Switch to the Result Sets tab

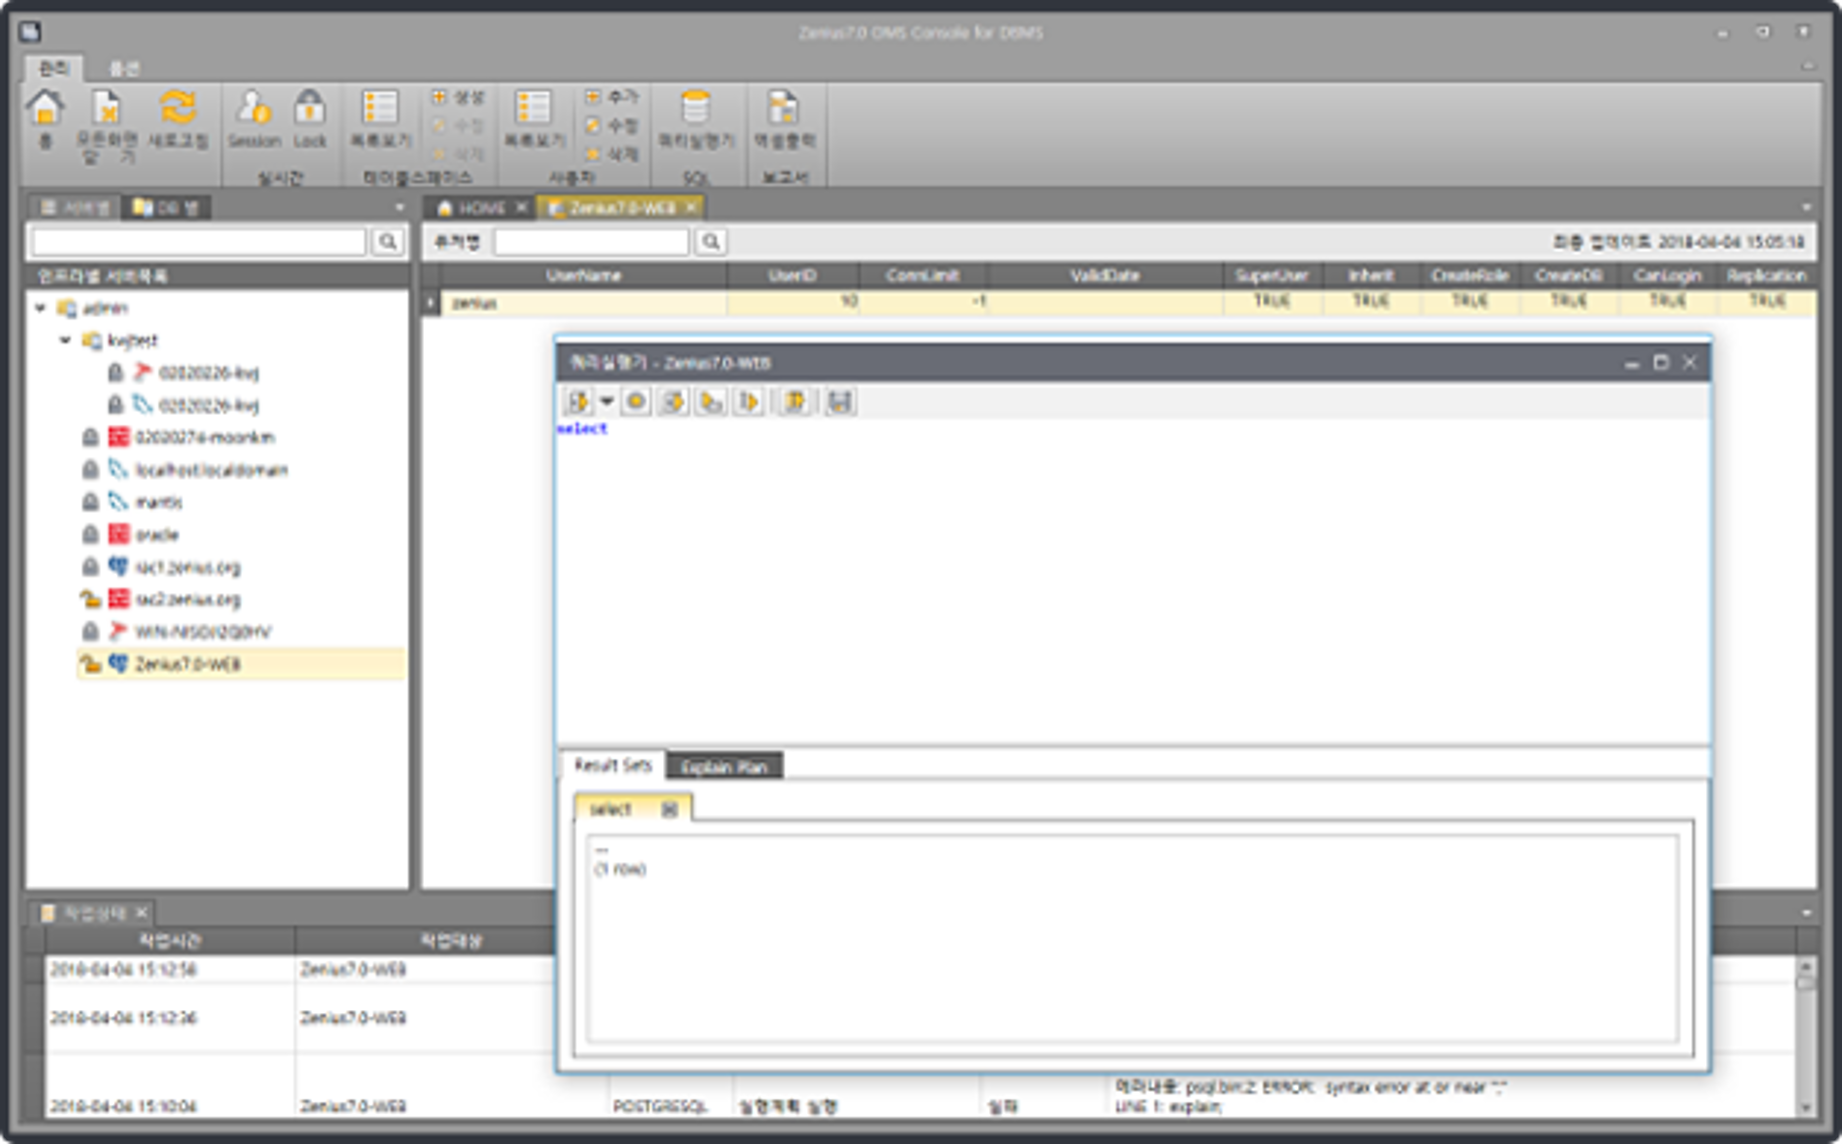[x=612, y=765]
